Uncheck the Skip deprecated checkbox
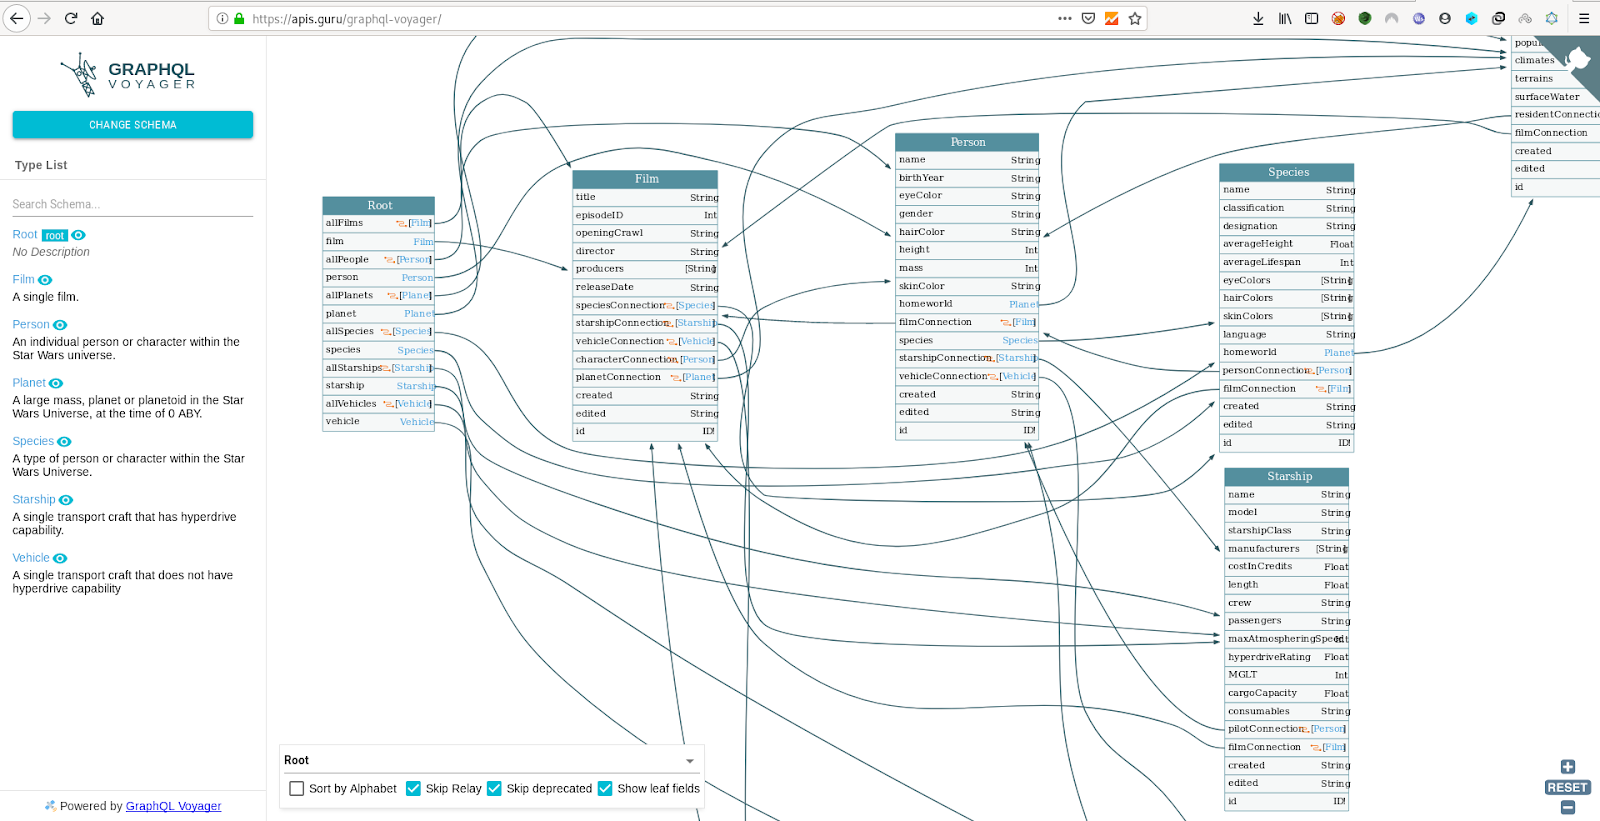 (x=494, y=788)
